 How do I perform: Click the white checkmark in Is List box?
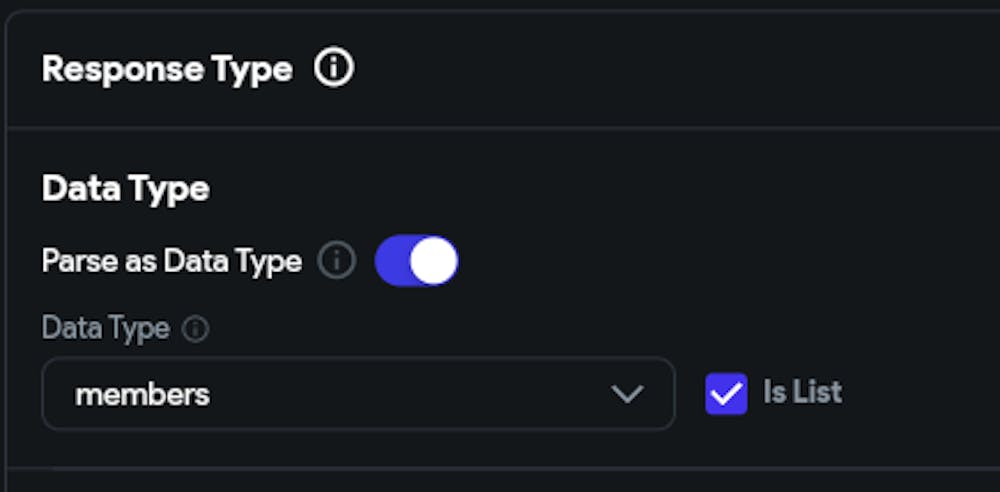coord(726,394)
